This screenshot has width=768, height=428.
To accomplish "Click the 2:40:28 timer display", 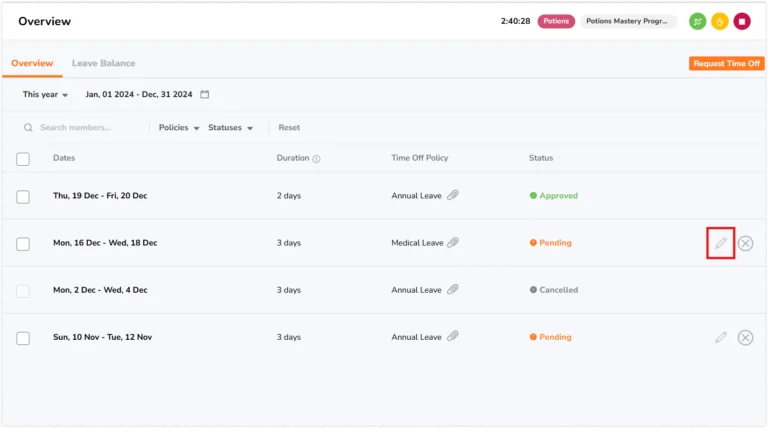I will (515, 21).
